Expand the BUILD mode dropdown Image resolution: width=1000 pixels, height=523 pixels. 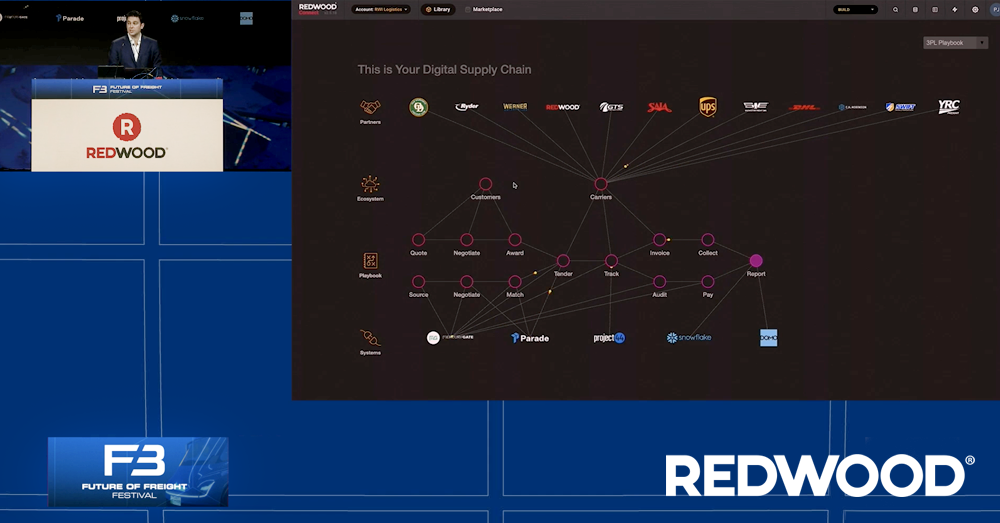[x=855, y=9]
